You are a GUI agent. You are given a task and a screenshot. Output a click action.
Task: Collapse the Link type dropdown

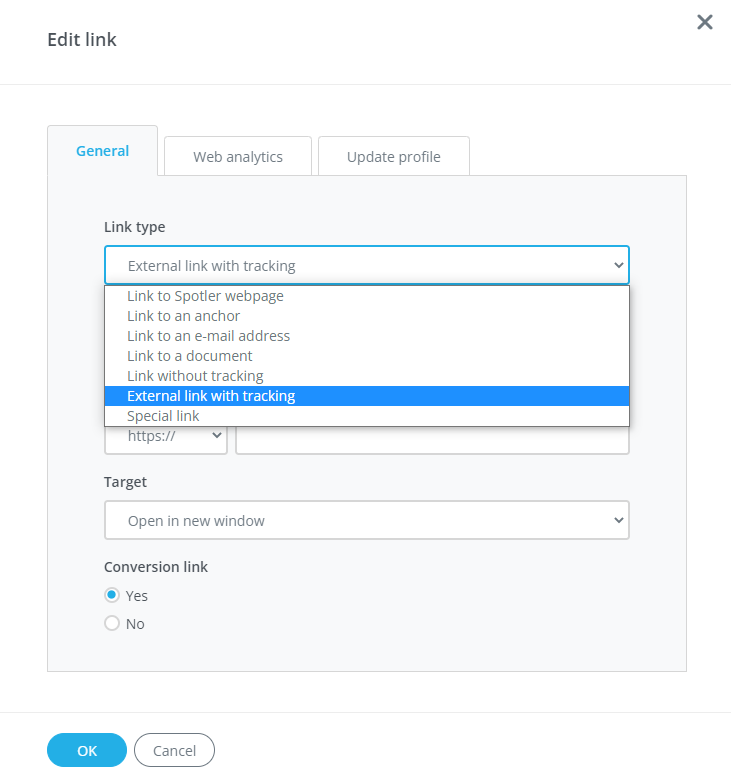(366, 266)
